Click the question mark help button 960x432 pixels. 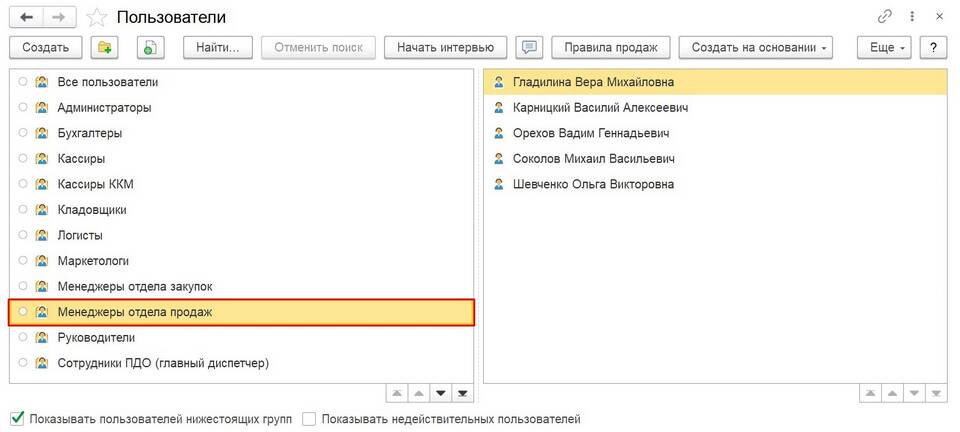933,47
